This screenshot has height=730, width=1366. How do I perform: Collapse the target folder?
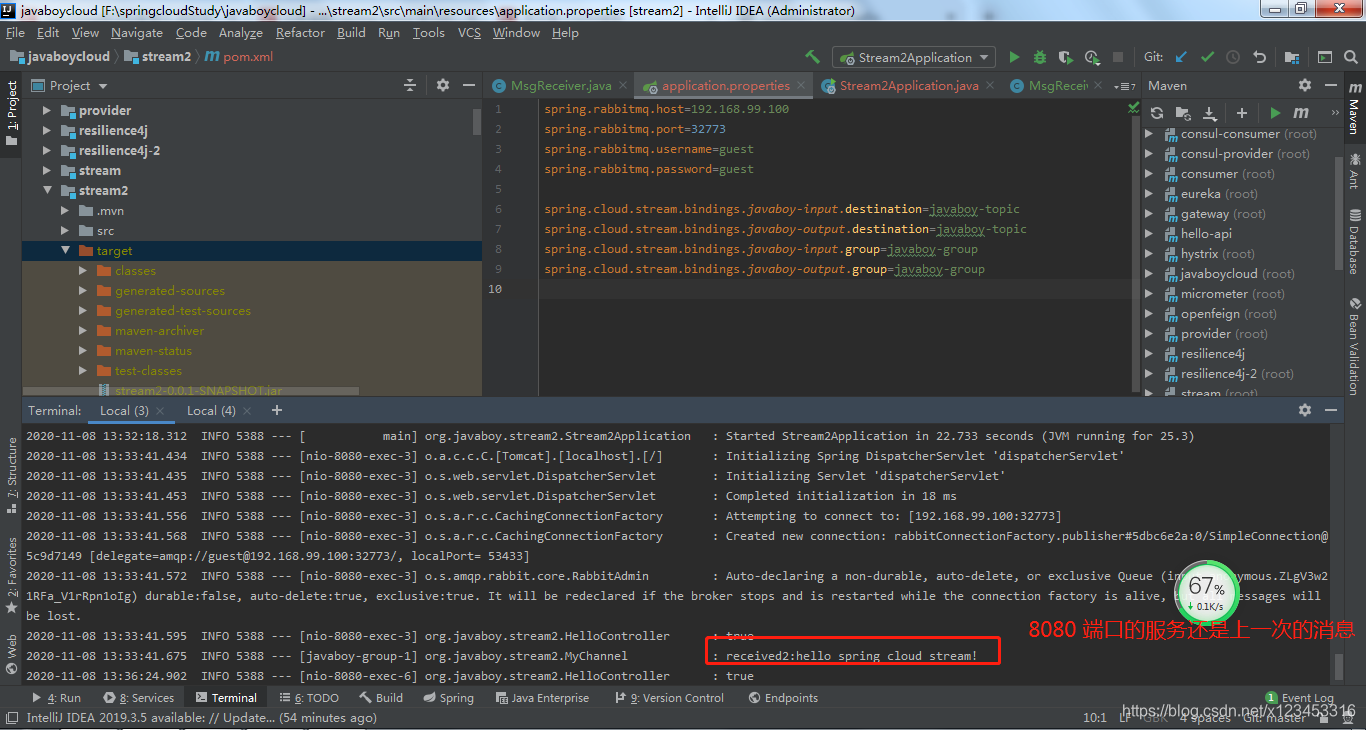(65, 251)
